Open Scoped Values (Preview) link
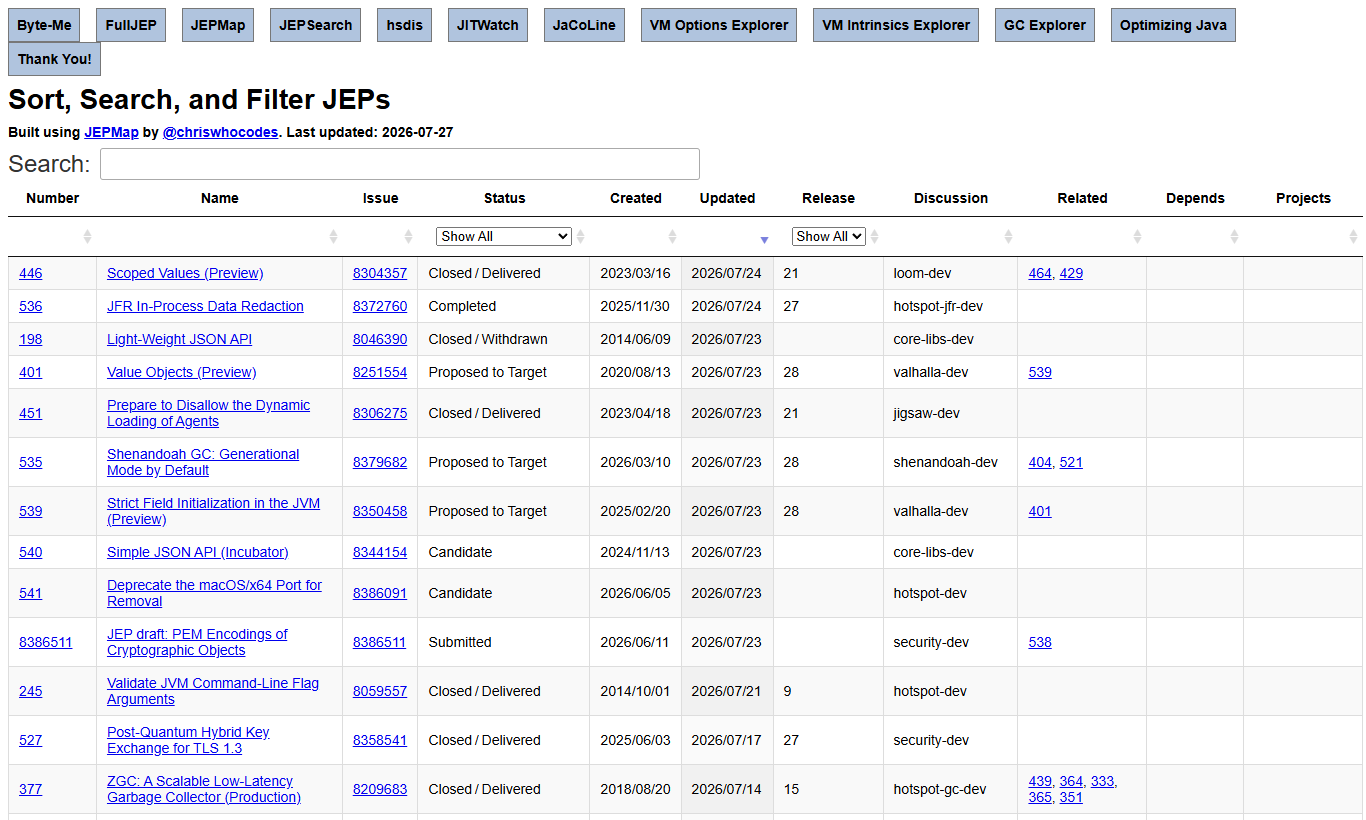This screenshot has width=1366, height=820. pos(185,273)
